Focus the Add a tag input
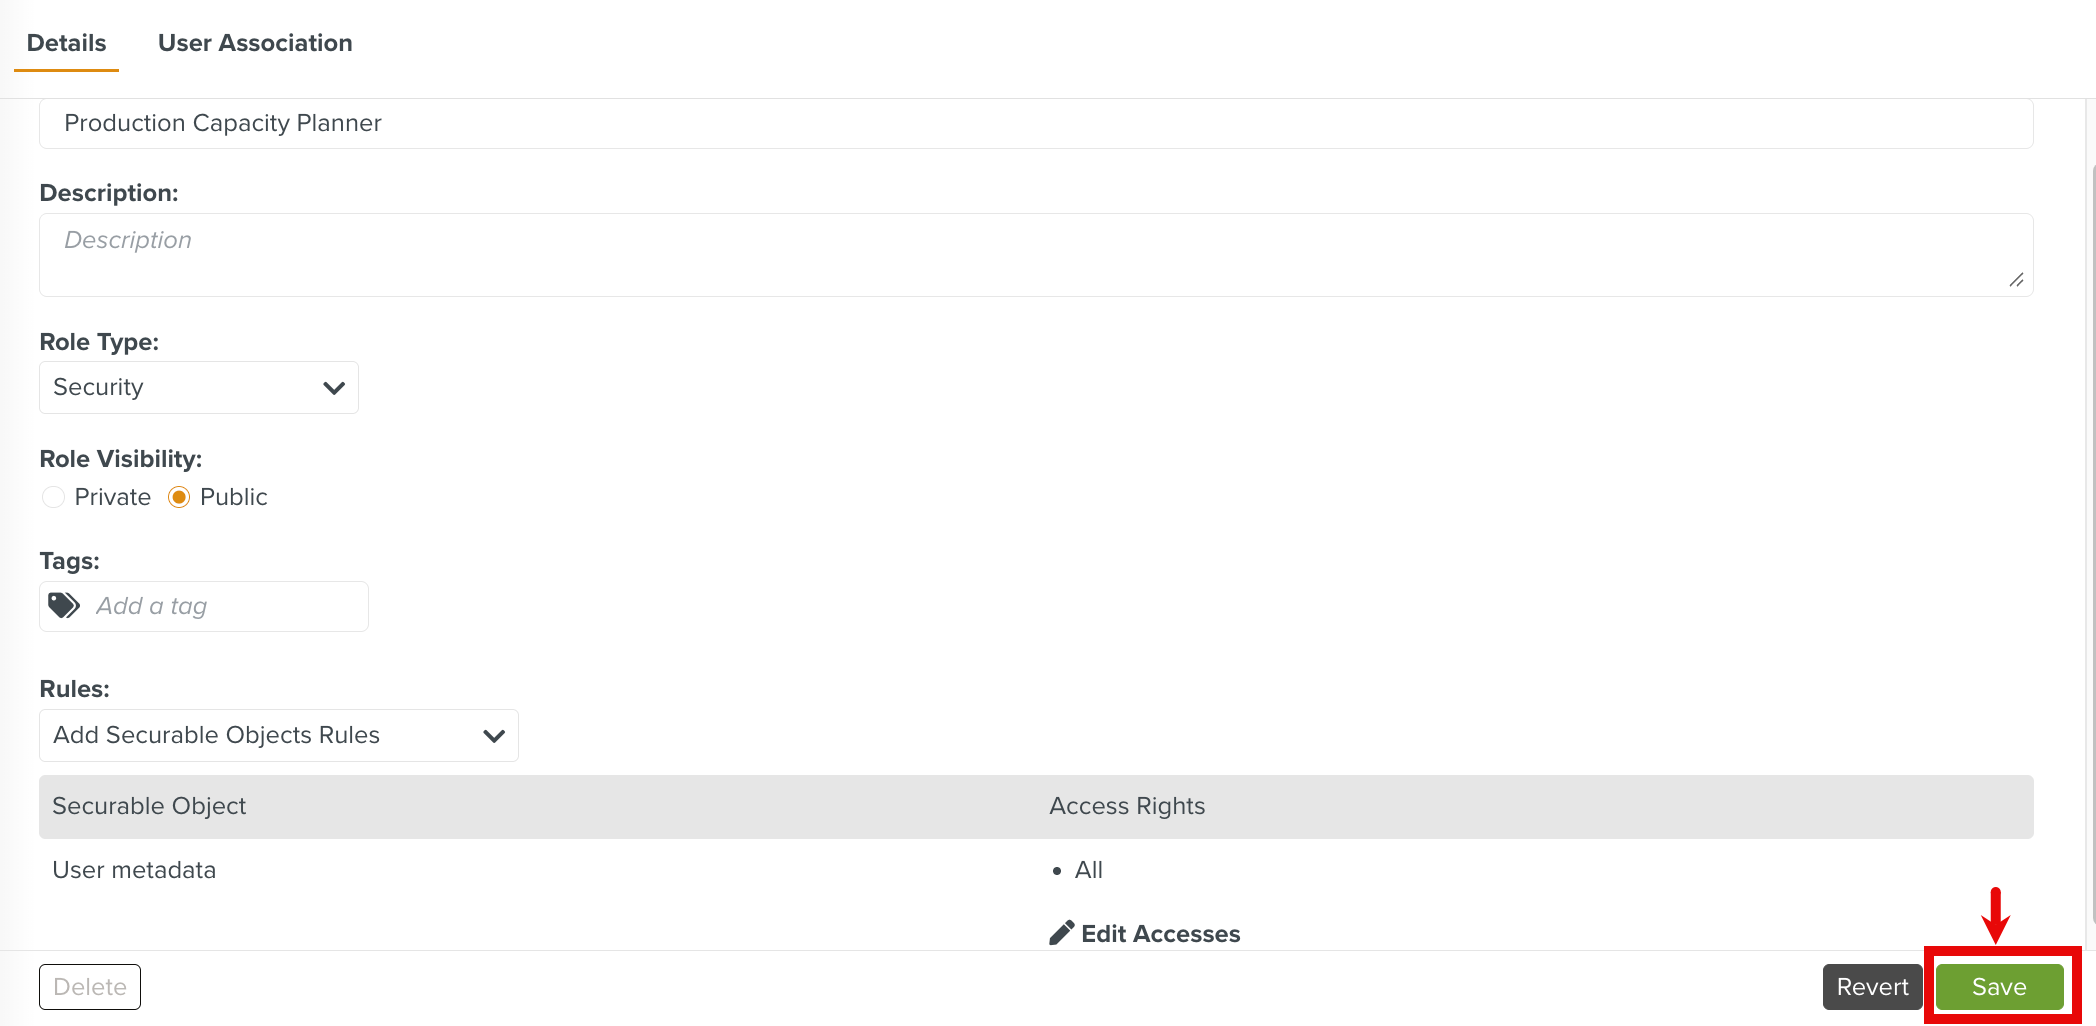This screenshot has width=2096, height=1026. (x=226, y=606)
